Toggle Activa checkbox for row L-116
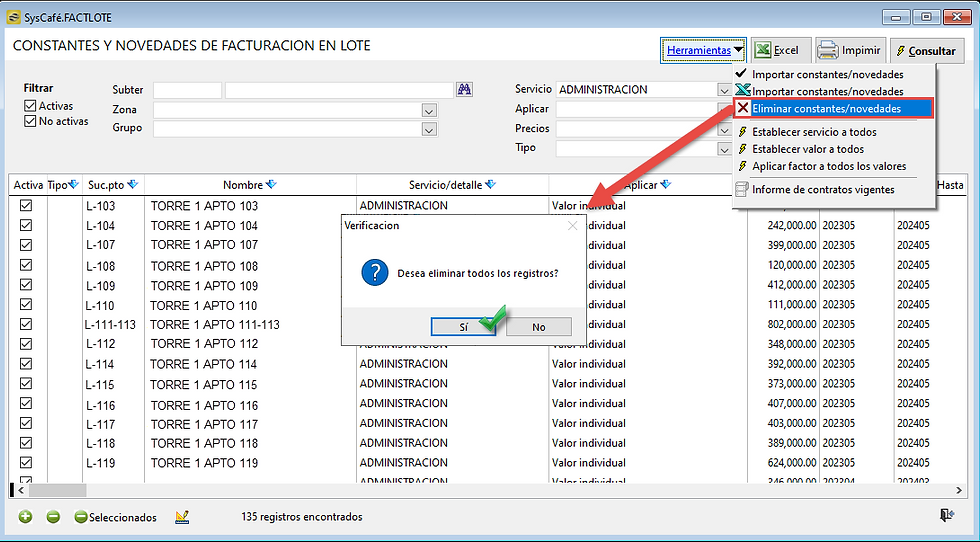 [26, 403]
